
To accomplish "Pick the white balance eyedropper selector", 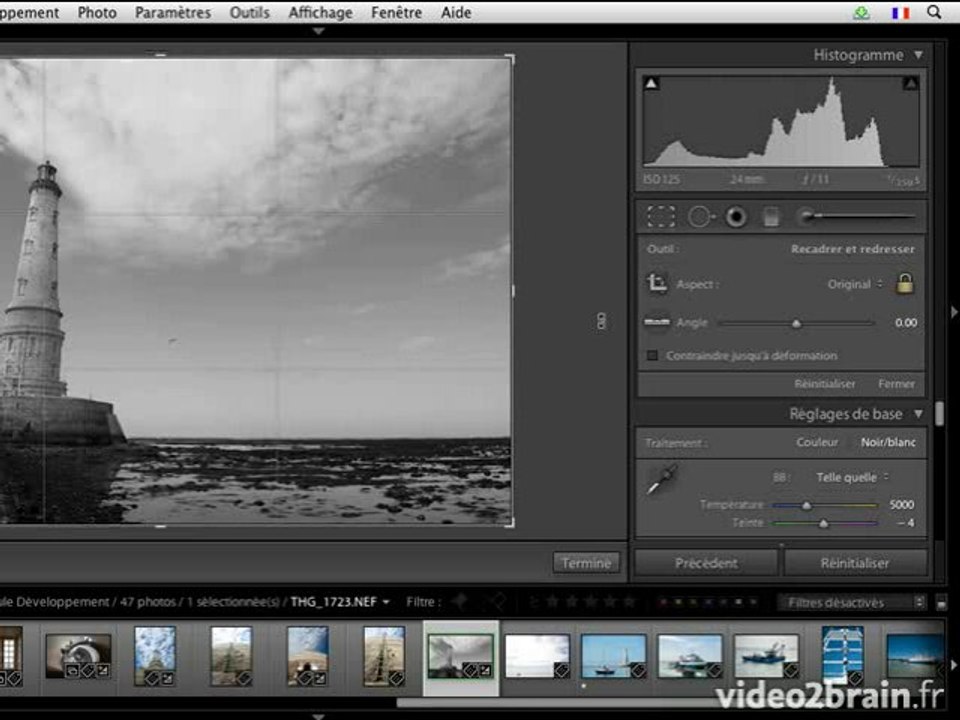I will (x=662, y=479).
